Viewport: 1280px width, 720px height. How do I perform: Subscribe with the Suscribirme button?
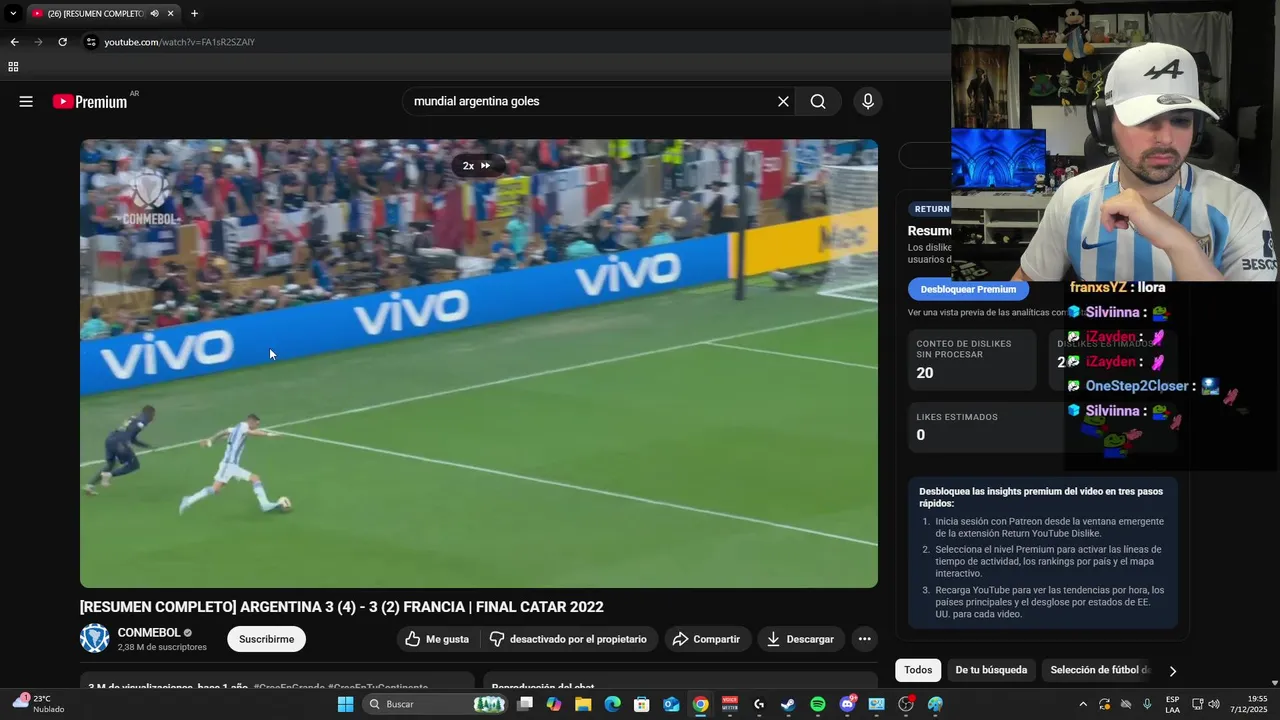pyautogui.click(x=266, y=639)
